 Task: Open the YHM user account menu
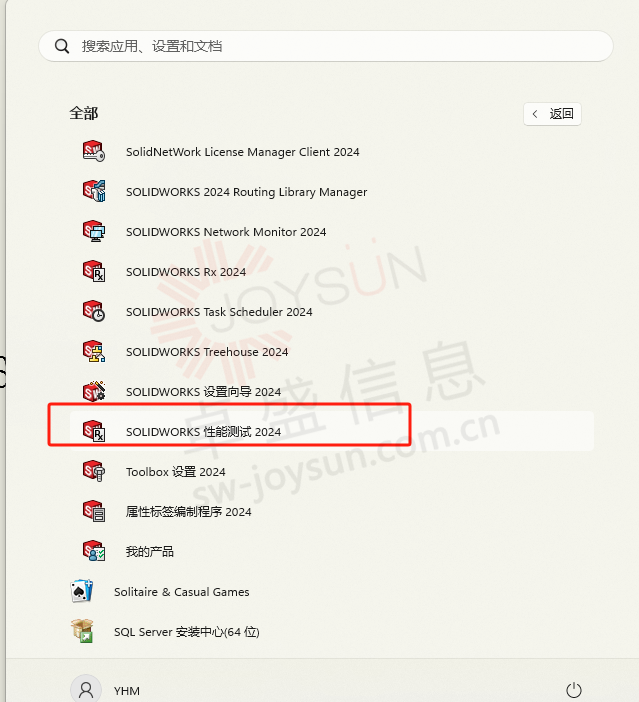(x=106, y=690)
